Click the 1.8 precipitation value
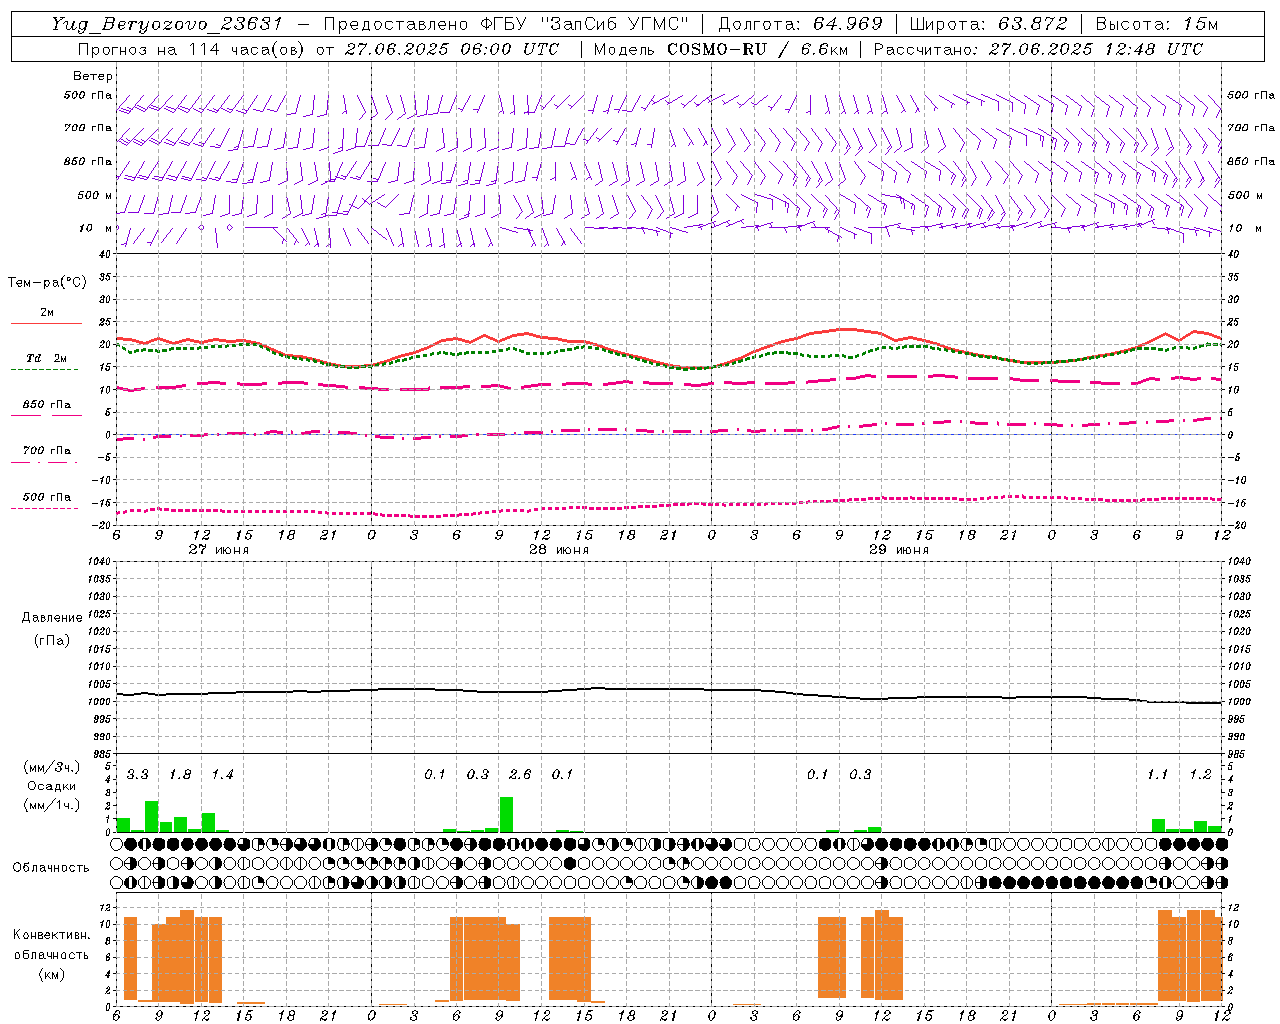This screenshot has width=1280, height=1024. [180, 775]
